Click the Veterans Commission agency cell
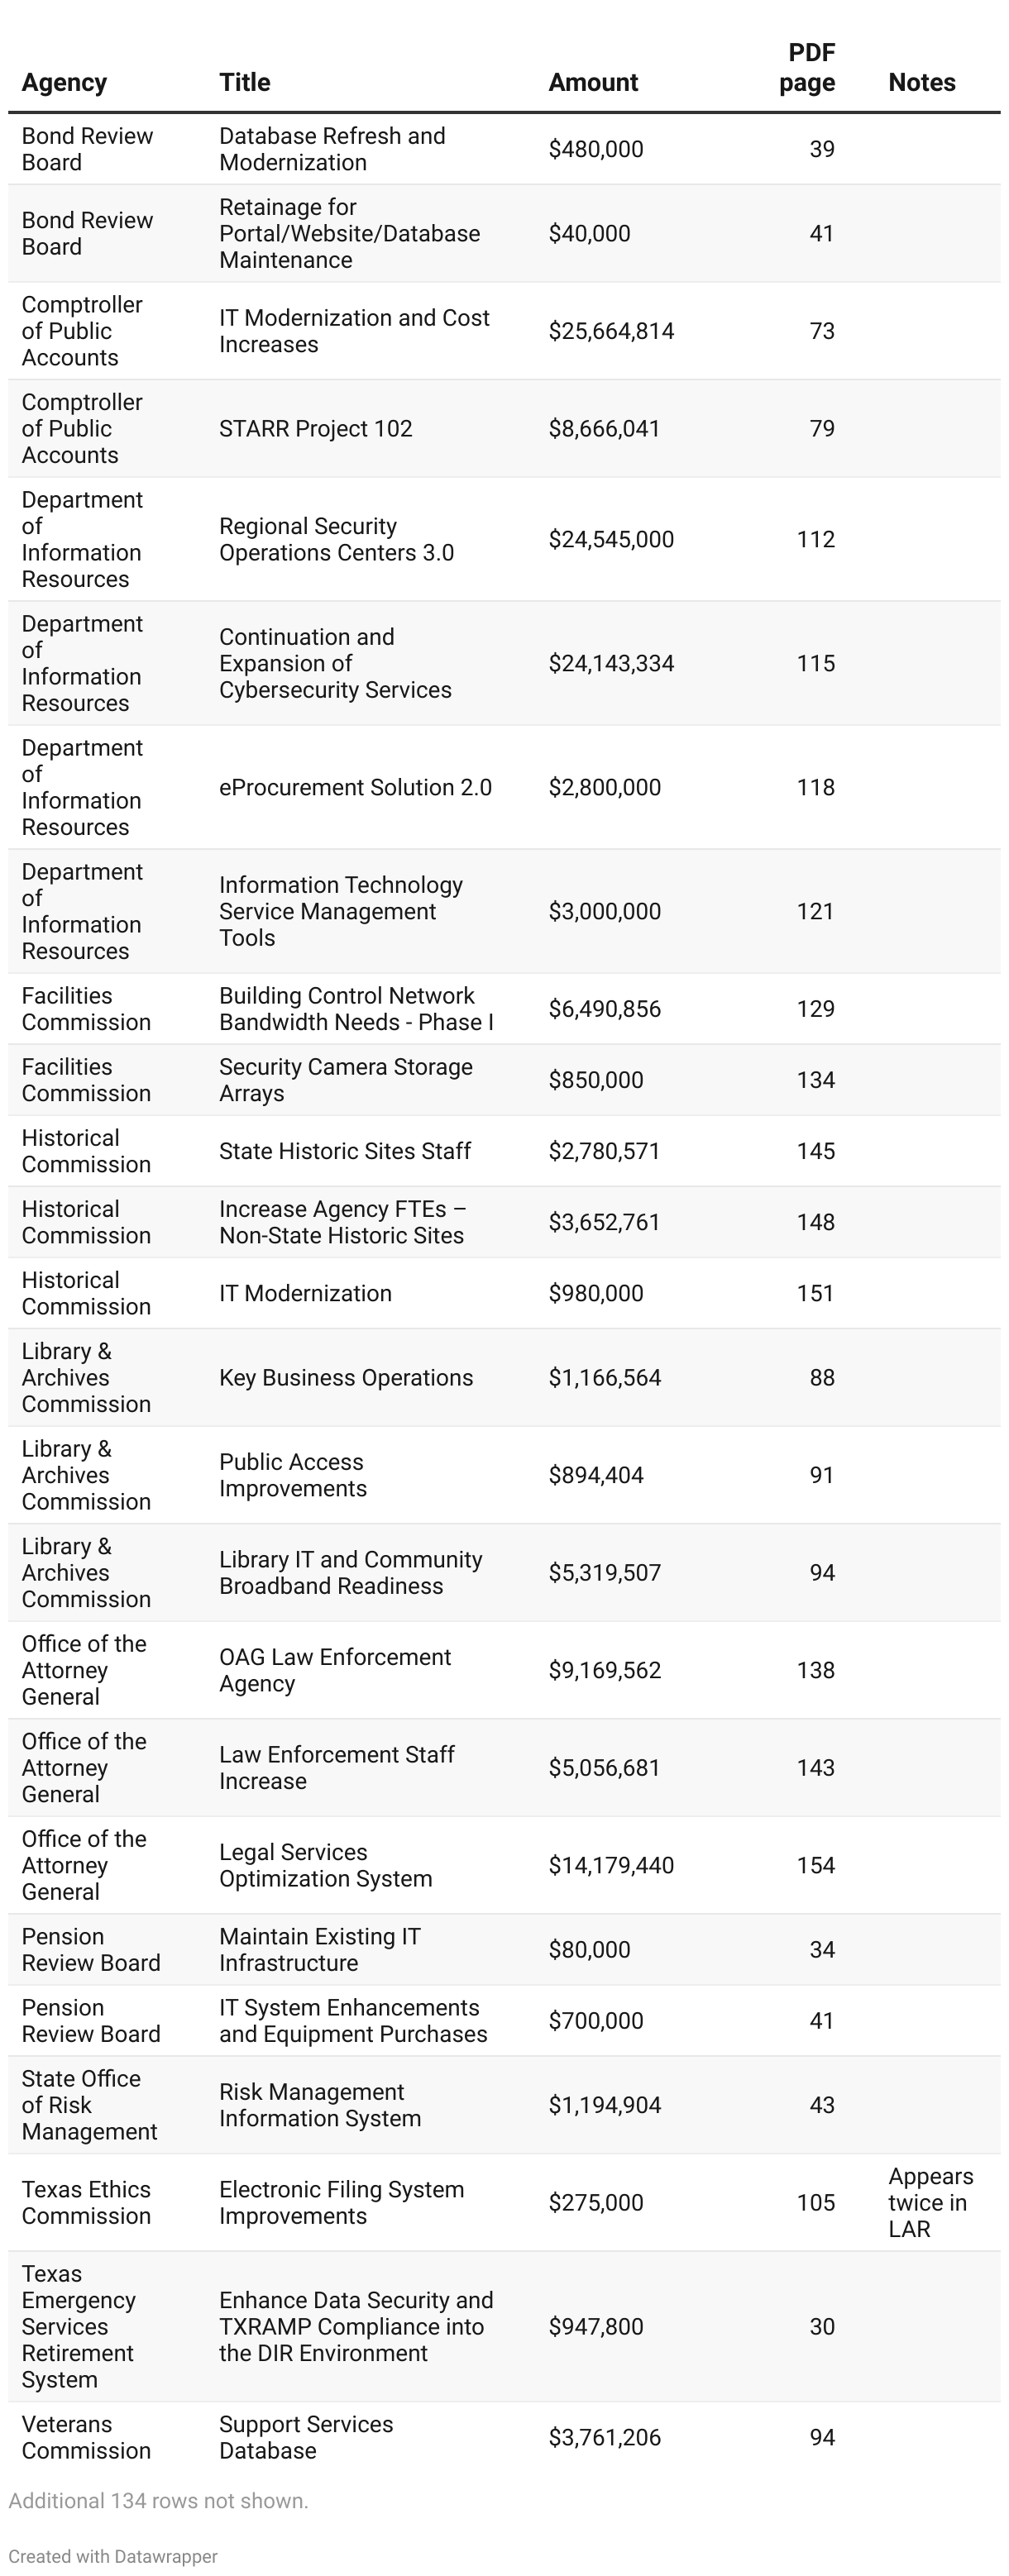Viewport: 1009px width, 2576px height. [x=86, y=2437]
